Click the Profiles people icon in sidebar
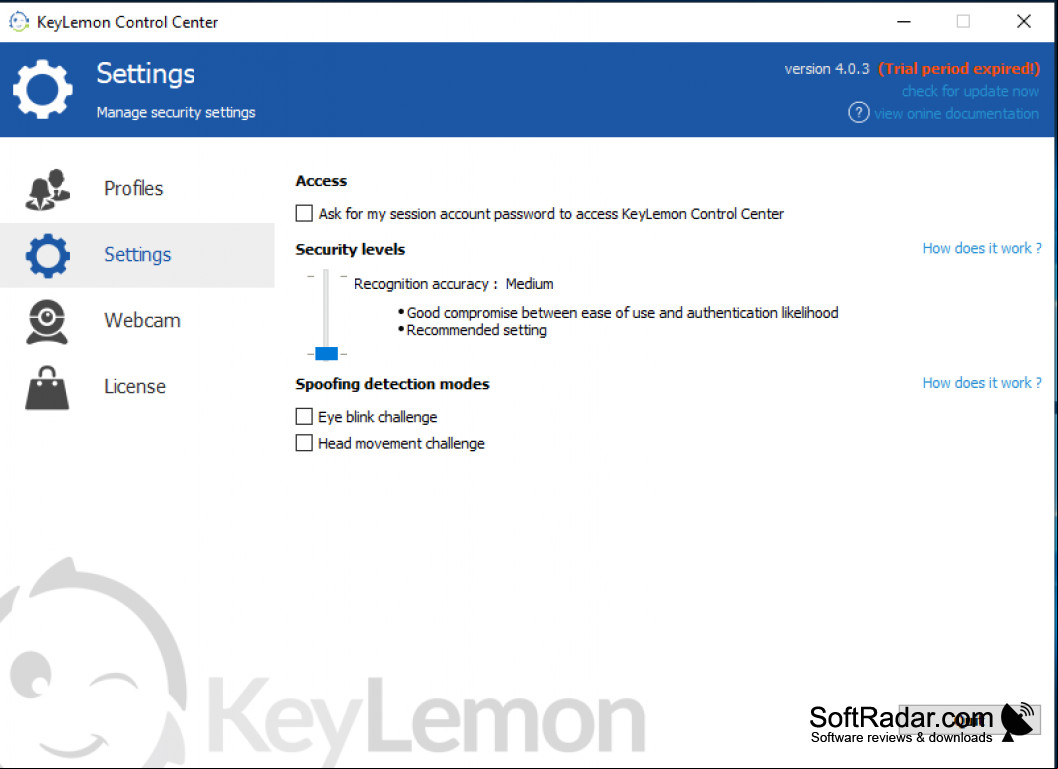Screen dimensions: 1058x769 [47, 190]
